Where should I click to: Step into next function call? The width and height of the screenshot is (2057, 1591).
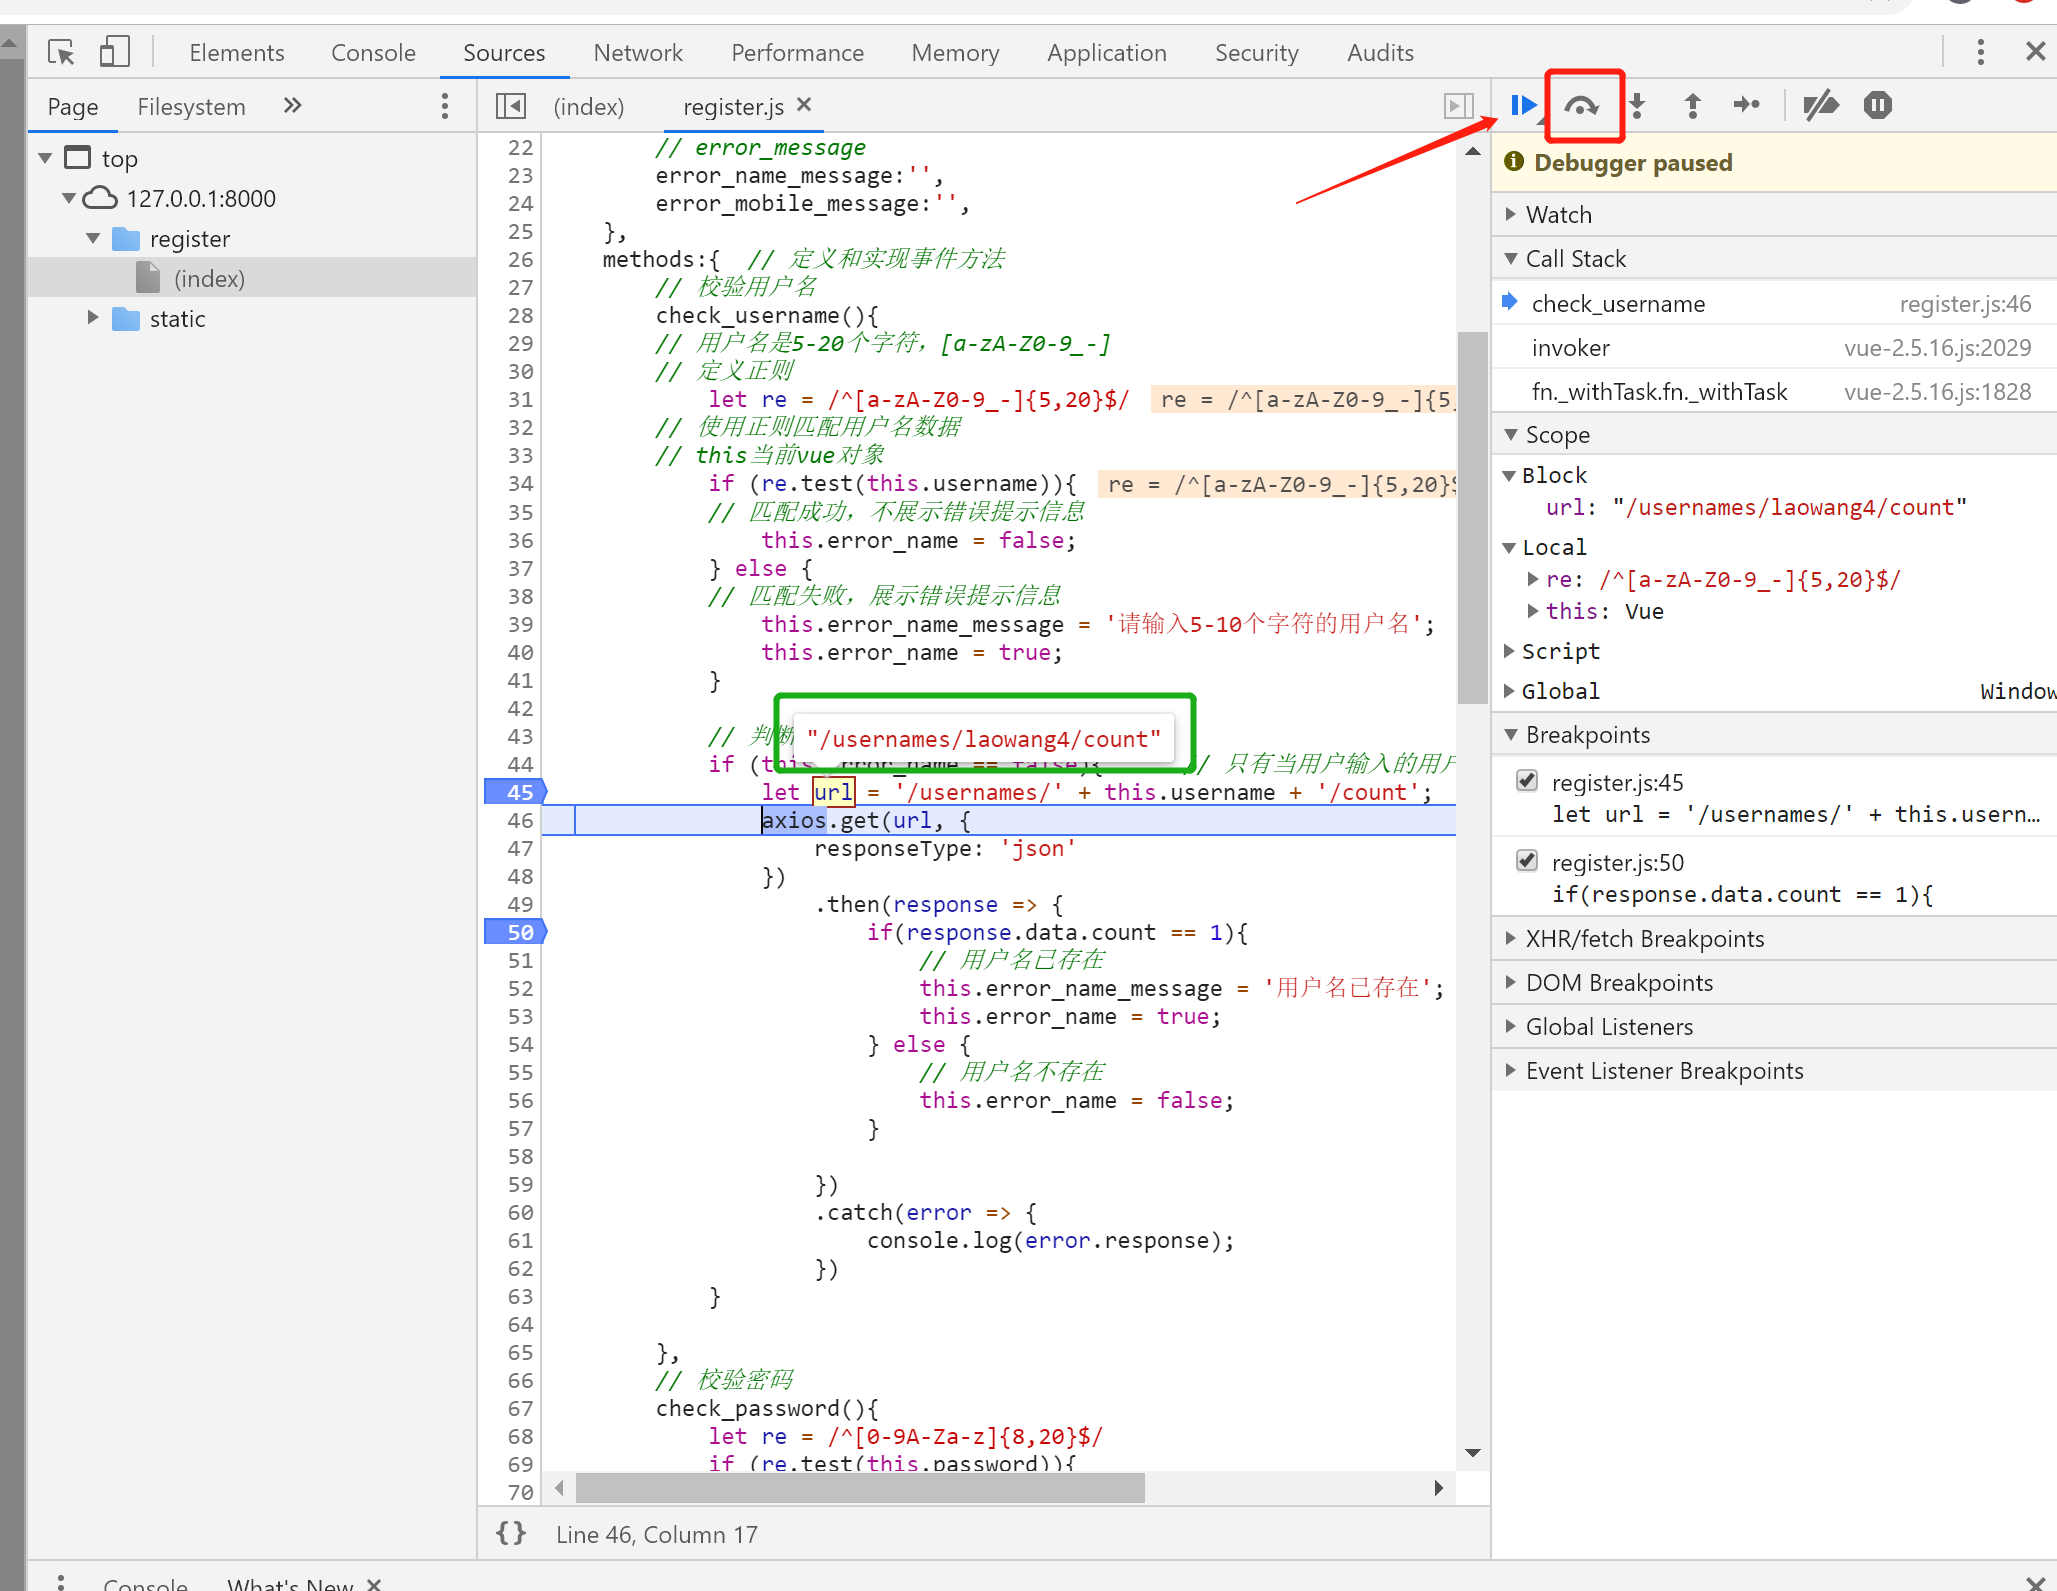[x=1637, y=105]
